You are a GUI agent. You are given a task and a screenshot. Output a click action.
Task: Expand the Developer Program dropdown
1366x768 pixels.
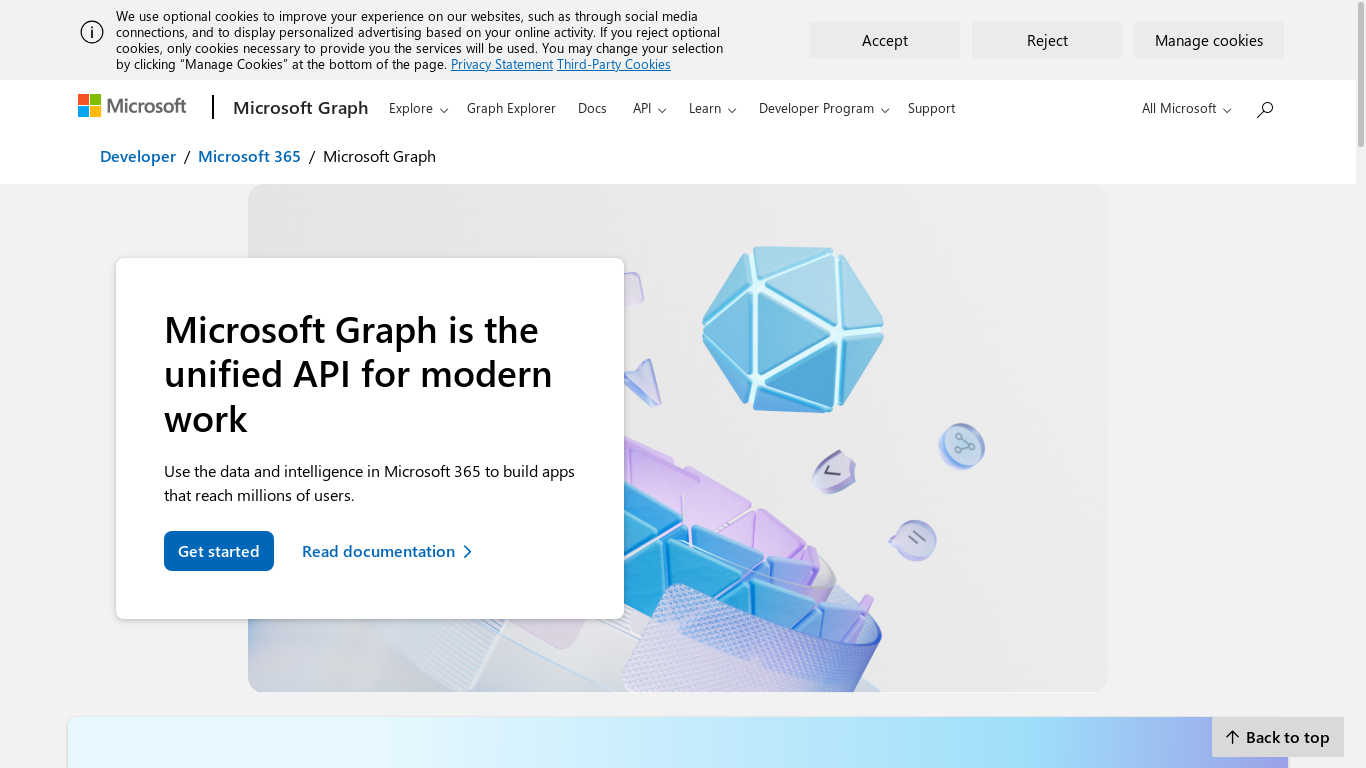[x=824, y=108]
